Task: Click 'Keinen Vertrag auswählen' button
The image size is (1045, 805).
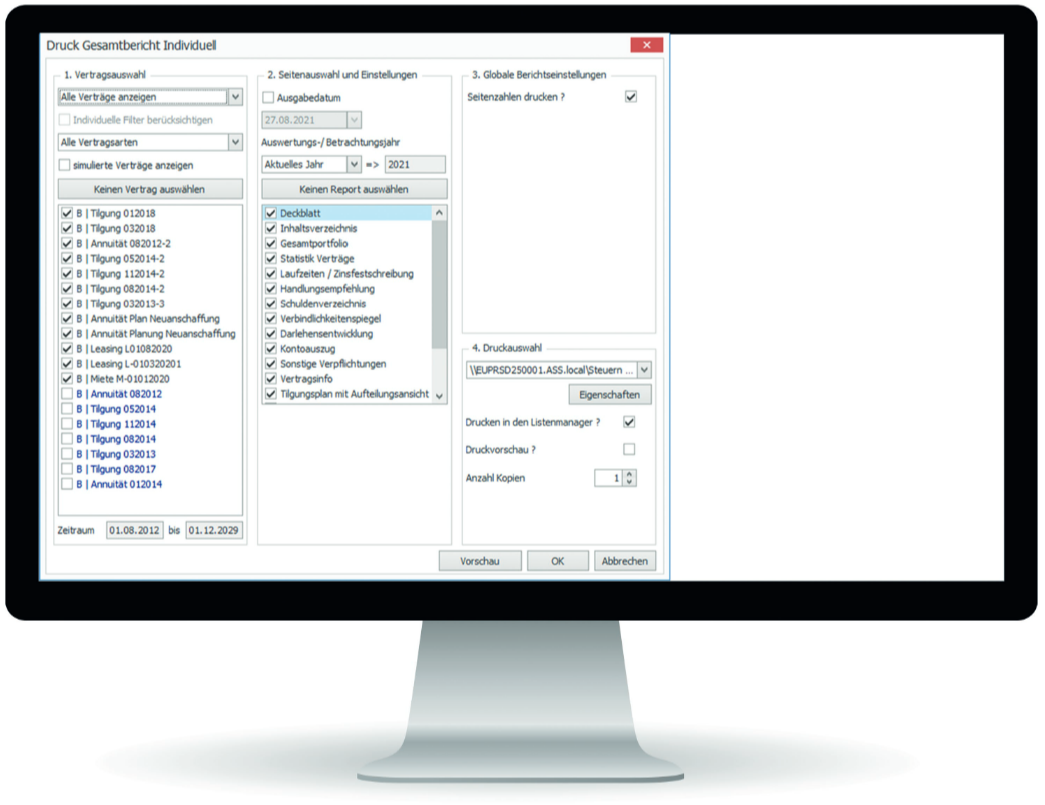Action: pyautogui.click(x=150, y=189)
